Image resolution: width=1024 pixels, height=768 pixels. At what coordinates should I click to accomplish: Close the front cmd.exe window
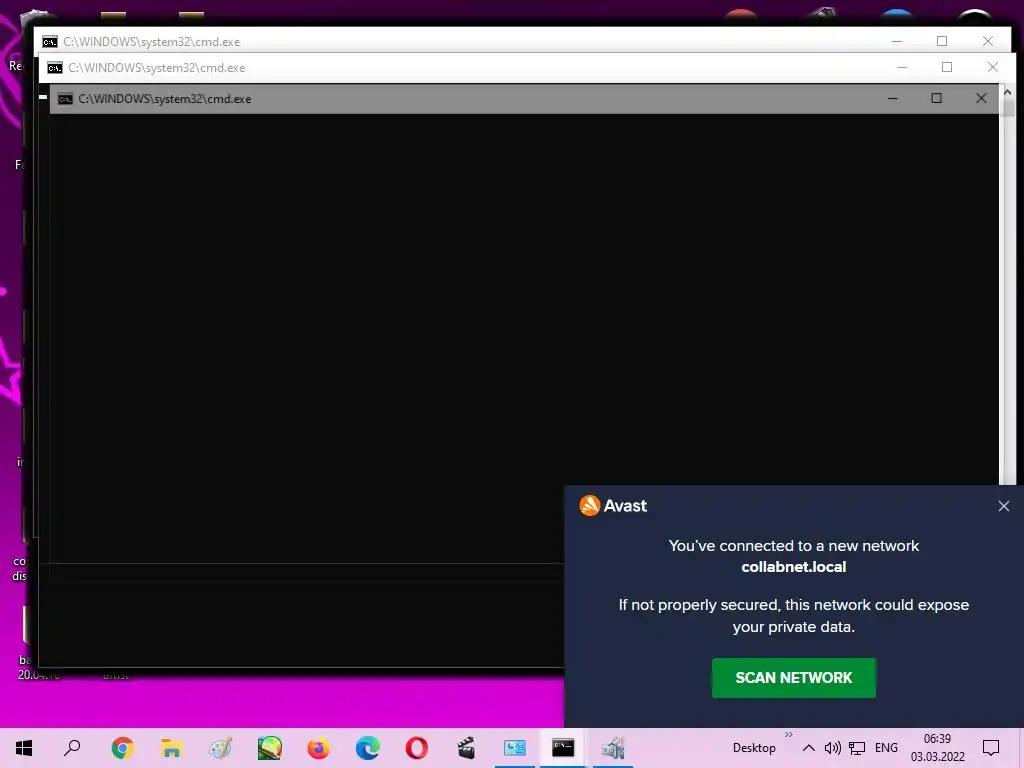pyautogui.click(x=981, y=99)
